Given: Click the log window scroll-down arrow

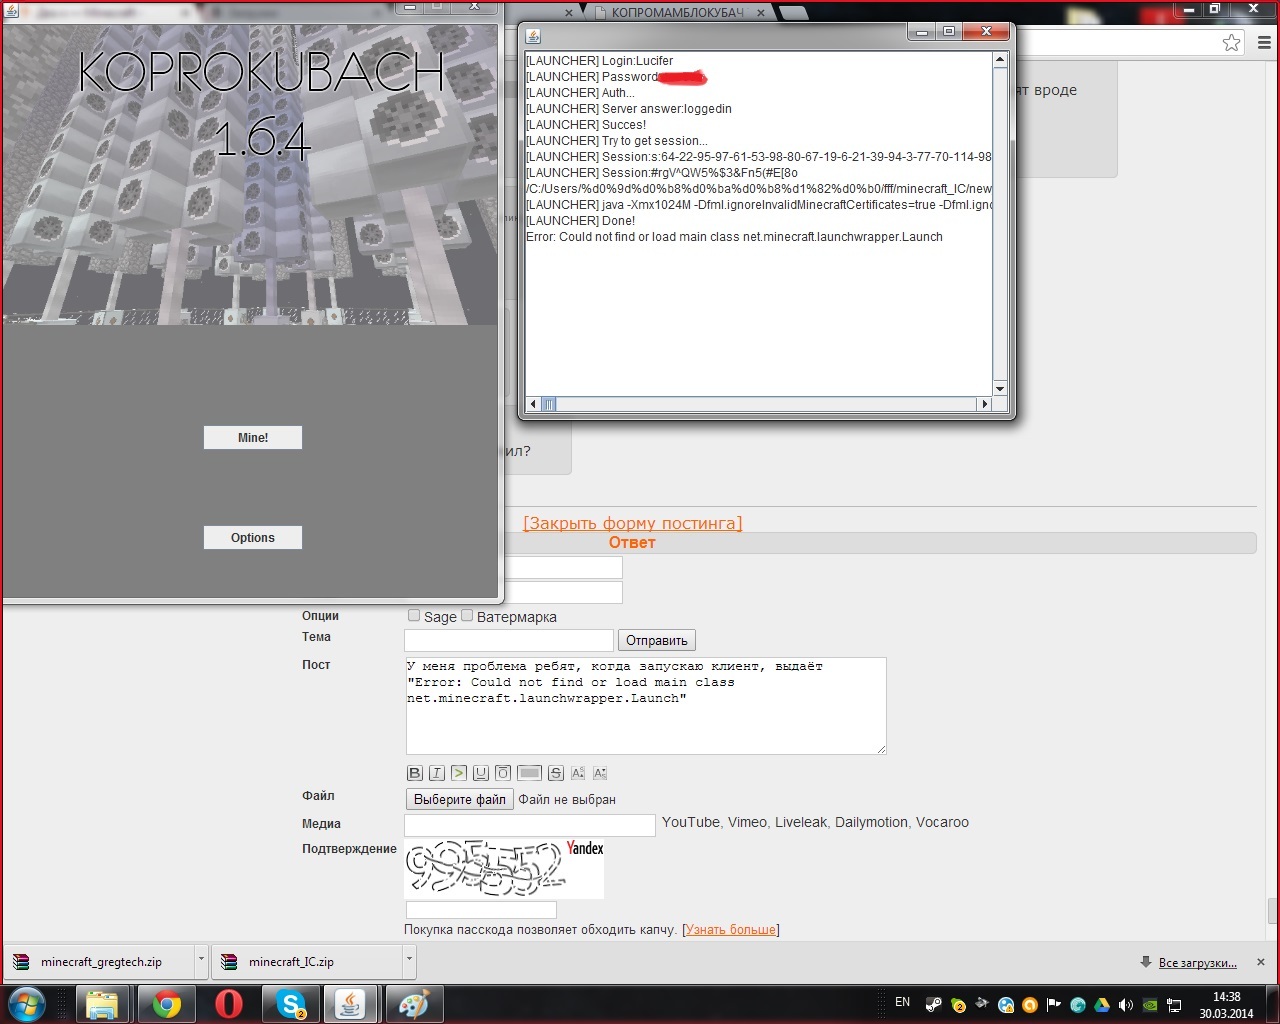Looking at the screenshot, I should pyautogui.click(x=999, y=388).
